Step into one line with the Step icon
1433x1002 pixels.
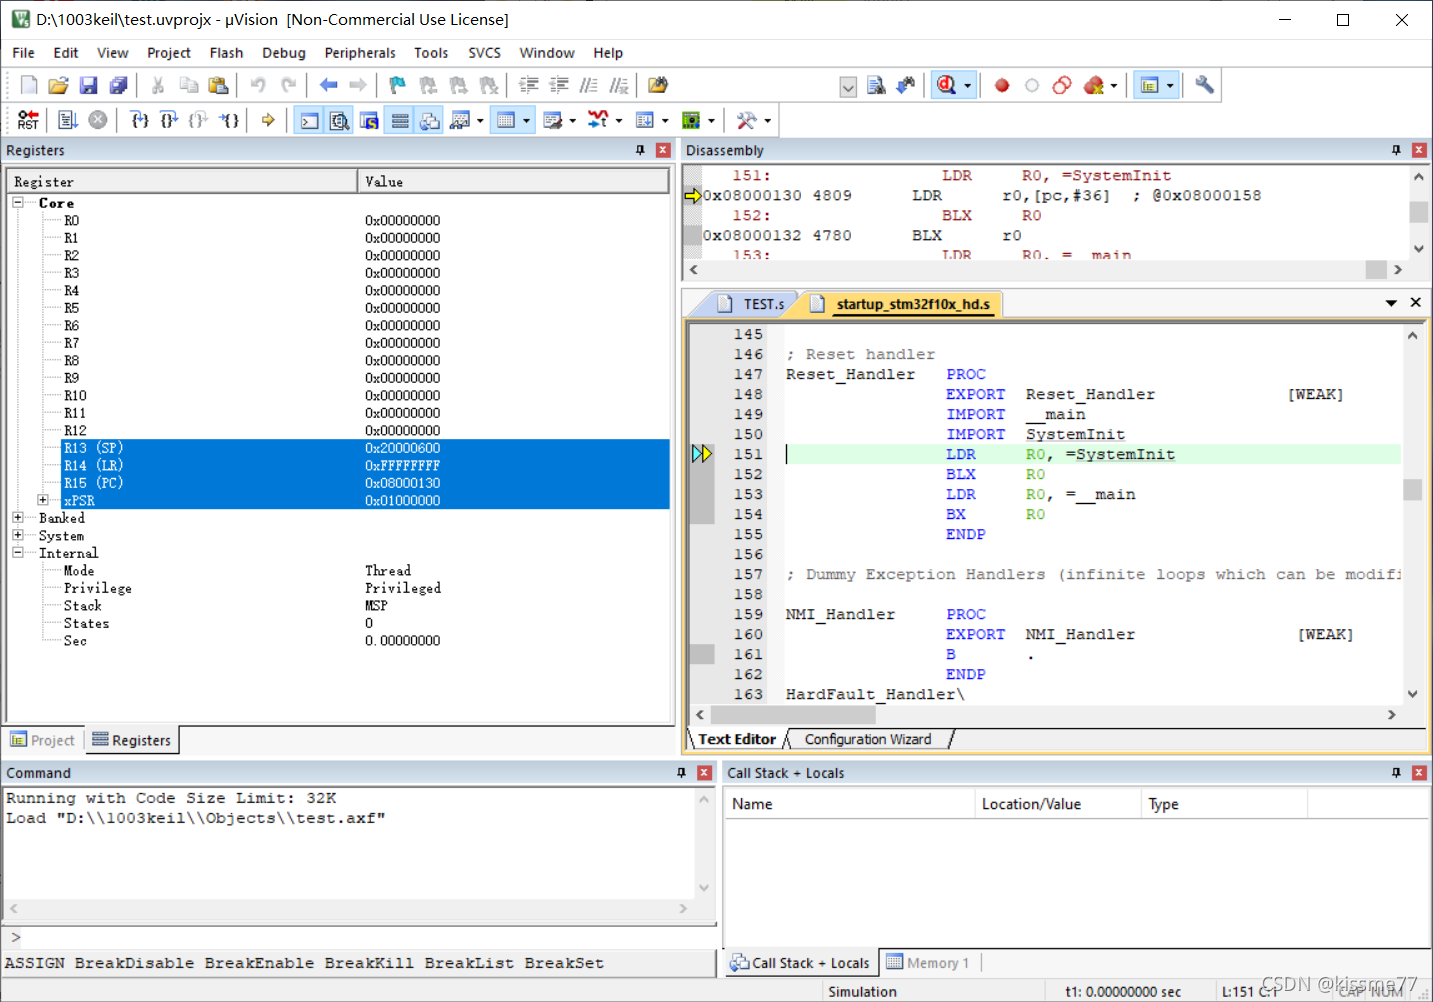[140, 121]
